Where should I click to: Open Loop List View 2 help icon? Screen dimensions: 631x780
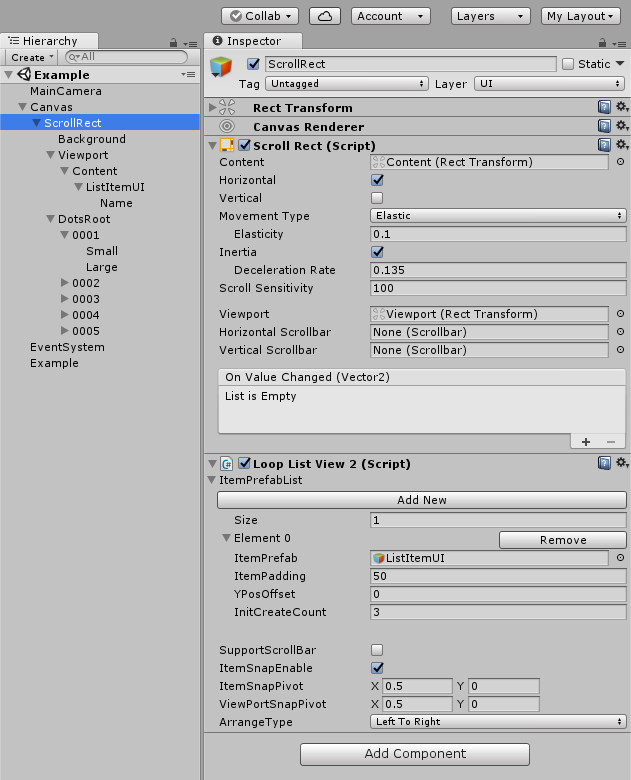[x=604, y=463]
